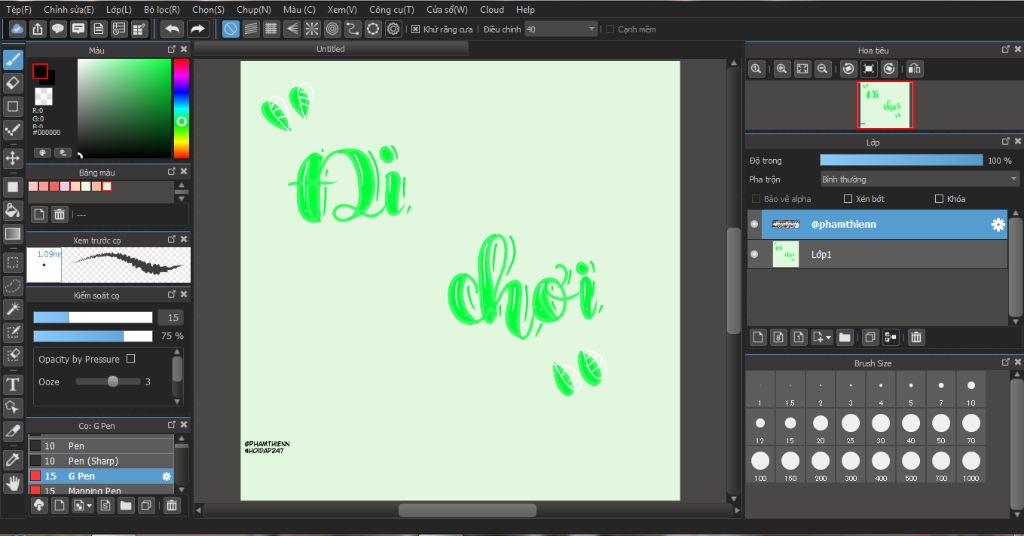Viewport: 1024px width, 536px height.
Task: Rotate canvas left in navigator
Action: (x=848, y=69)
